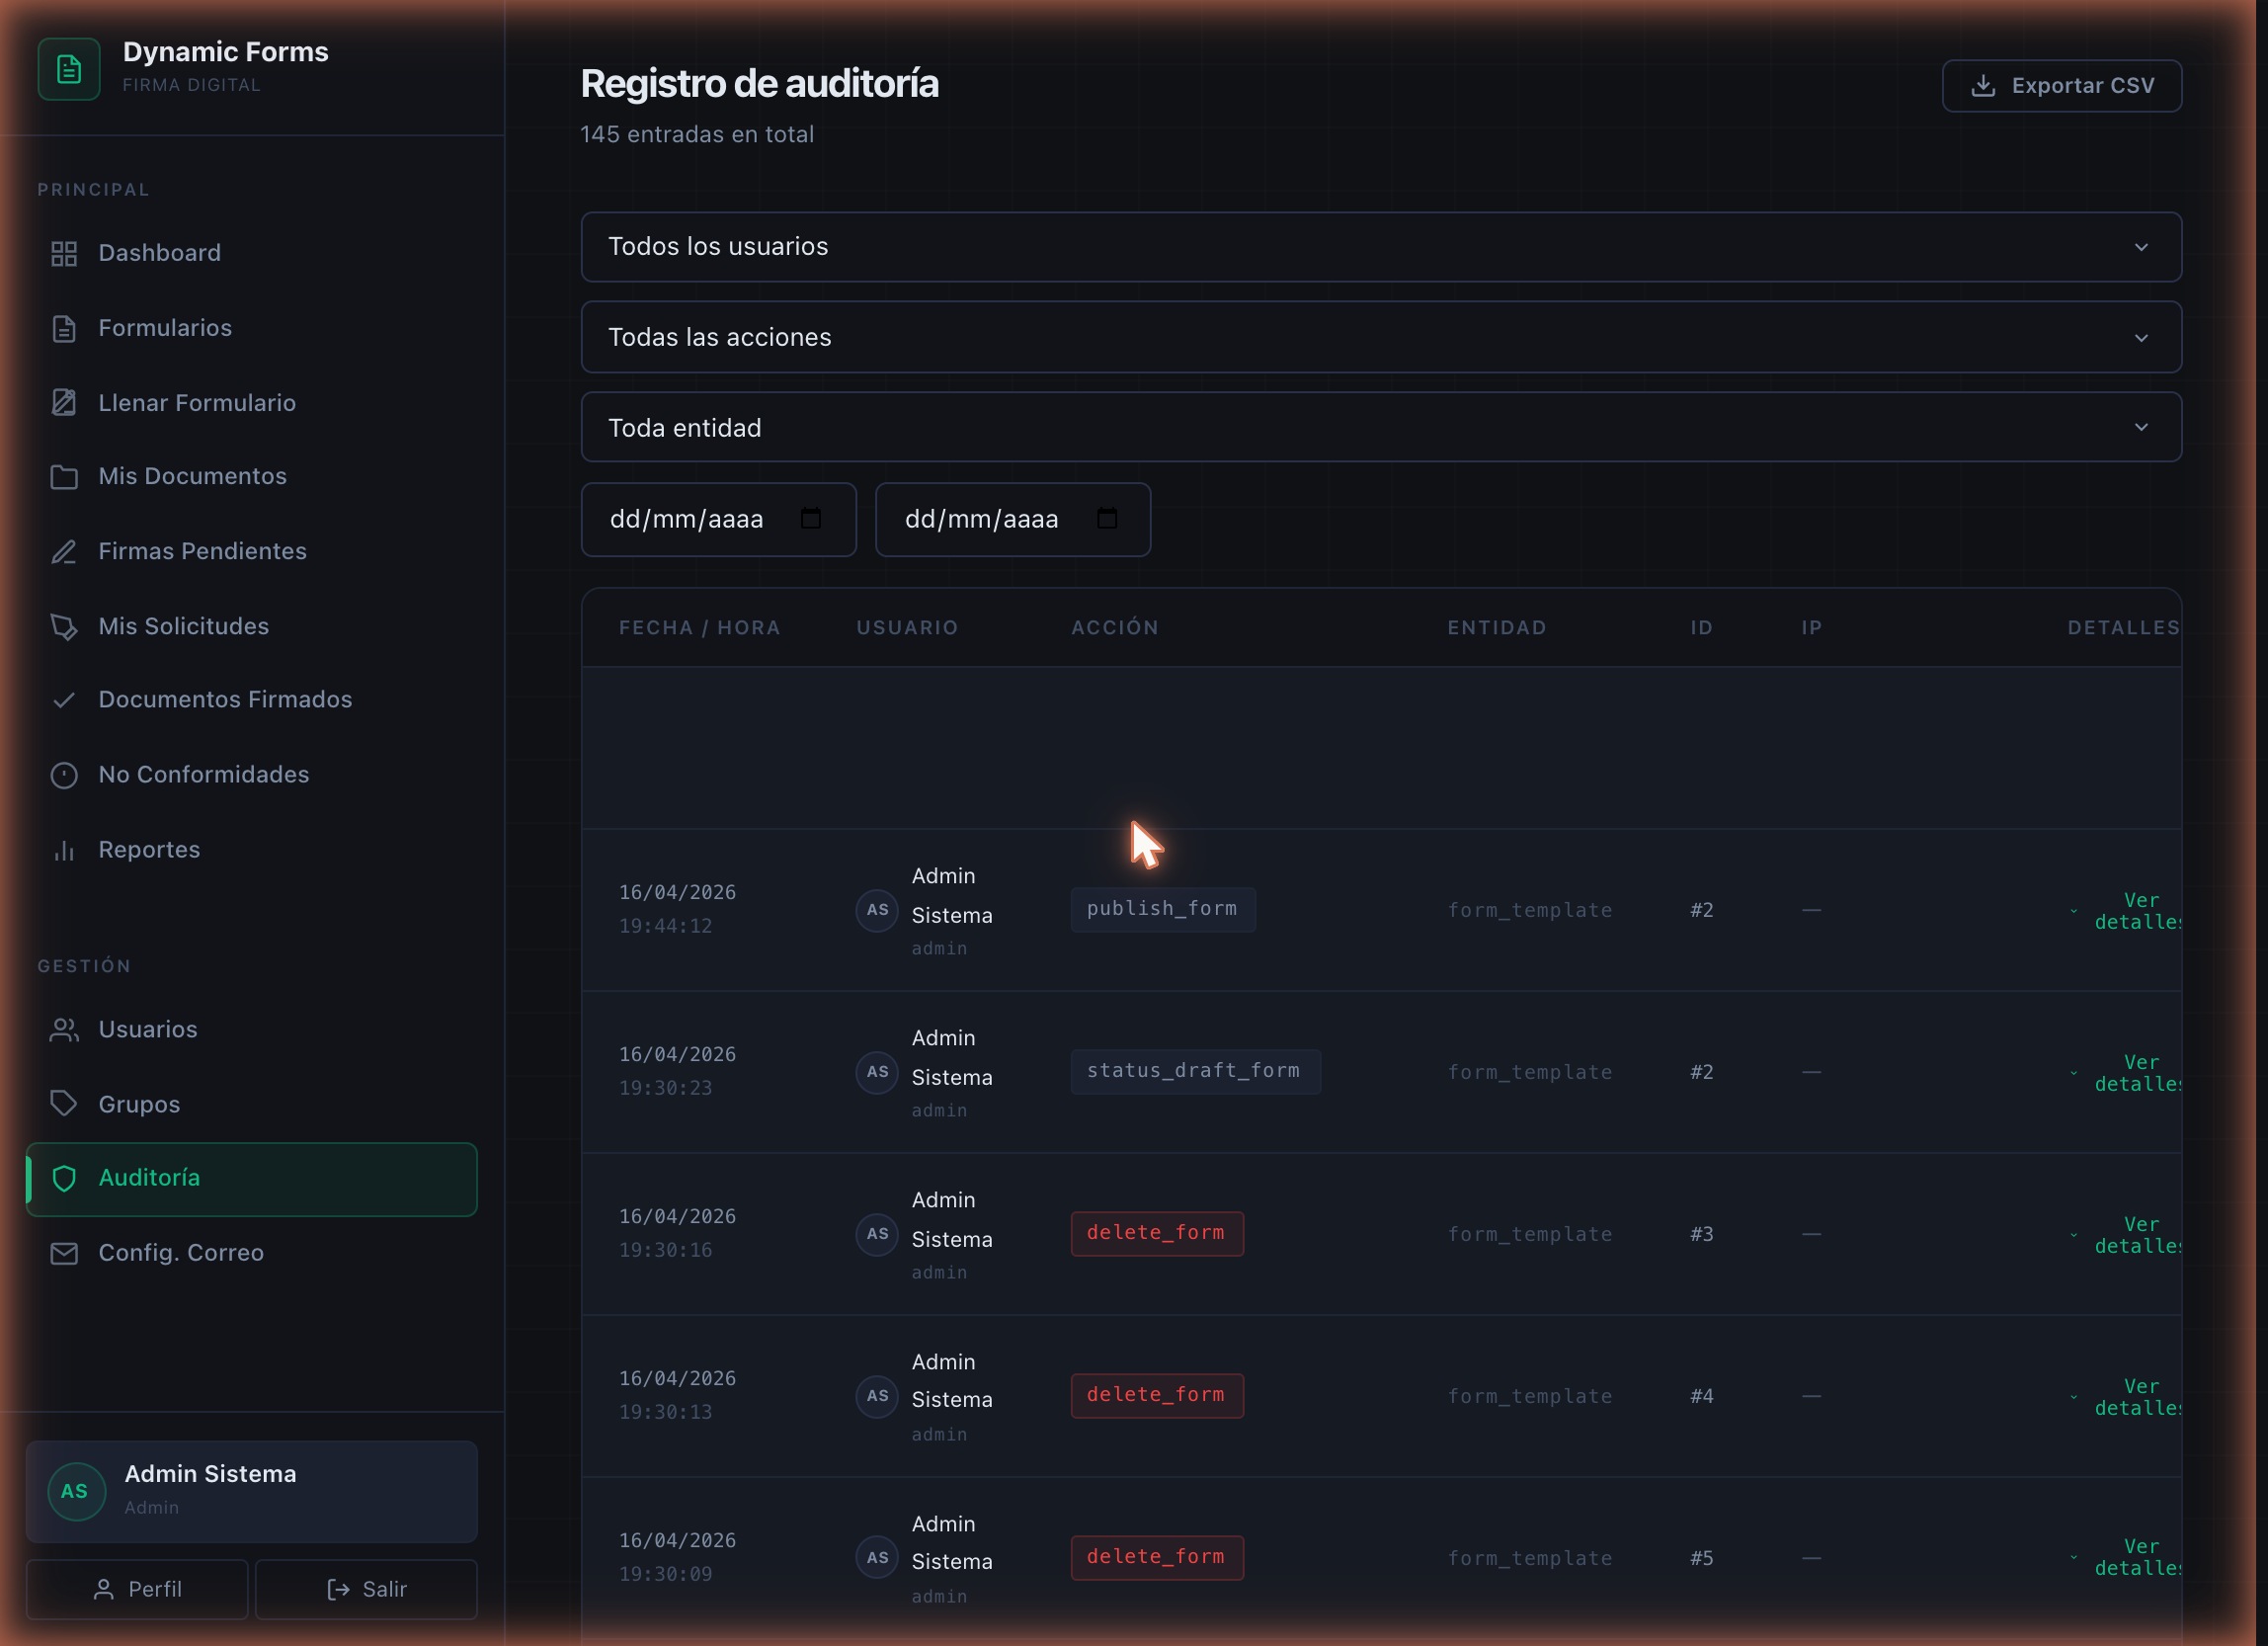Click the Dynamic Forms logo icon
The height and width of the screenshot is (1646, 2268).
pos(69,69)
